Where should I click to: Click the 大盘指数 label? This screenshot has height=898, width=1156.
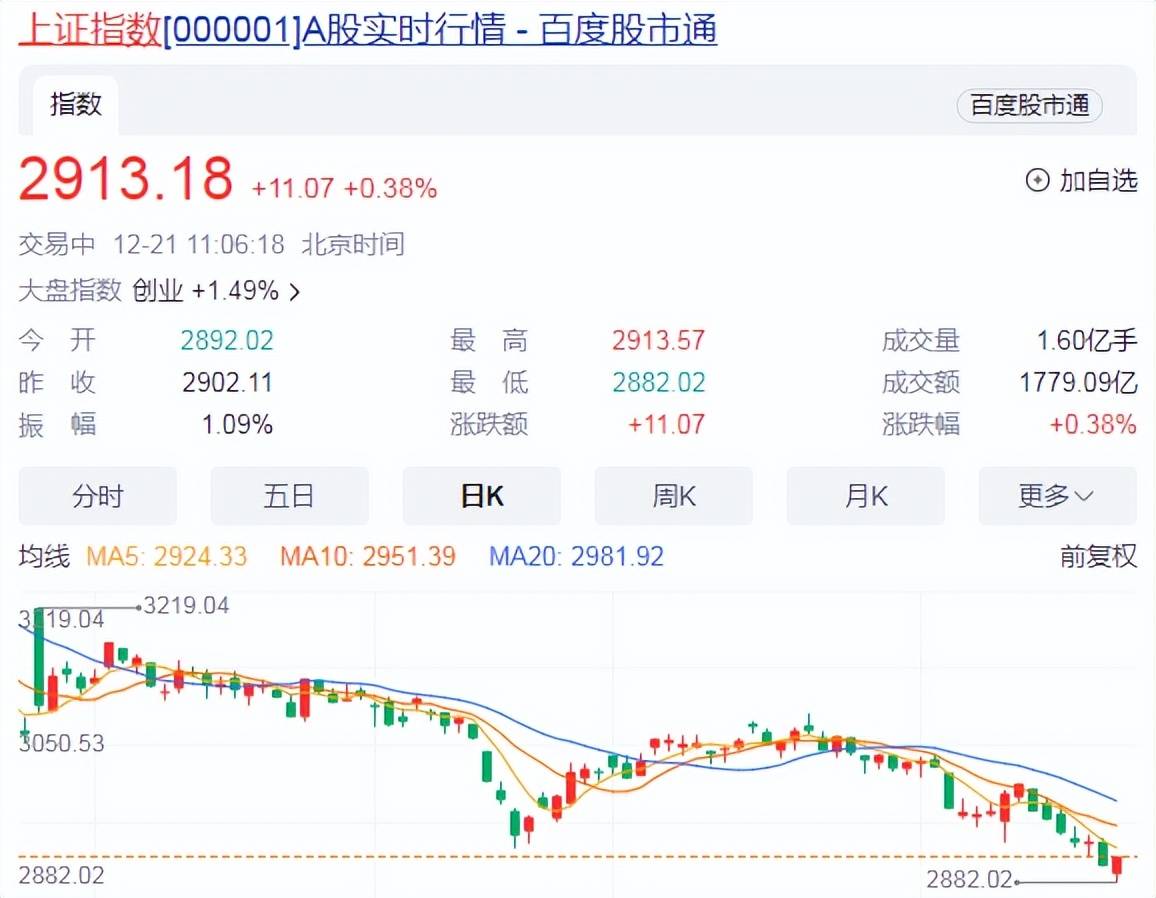70,290
